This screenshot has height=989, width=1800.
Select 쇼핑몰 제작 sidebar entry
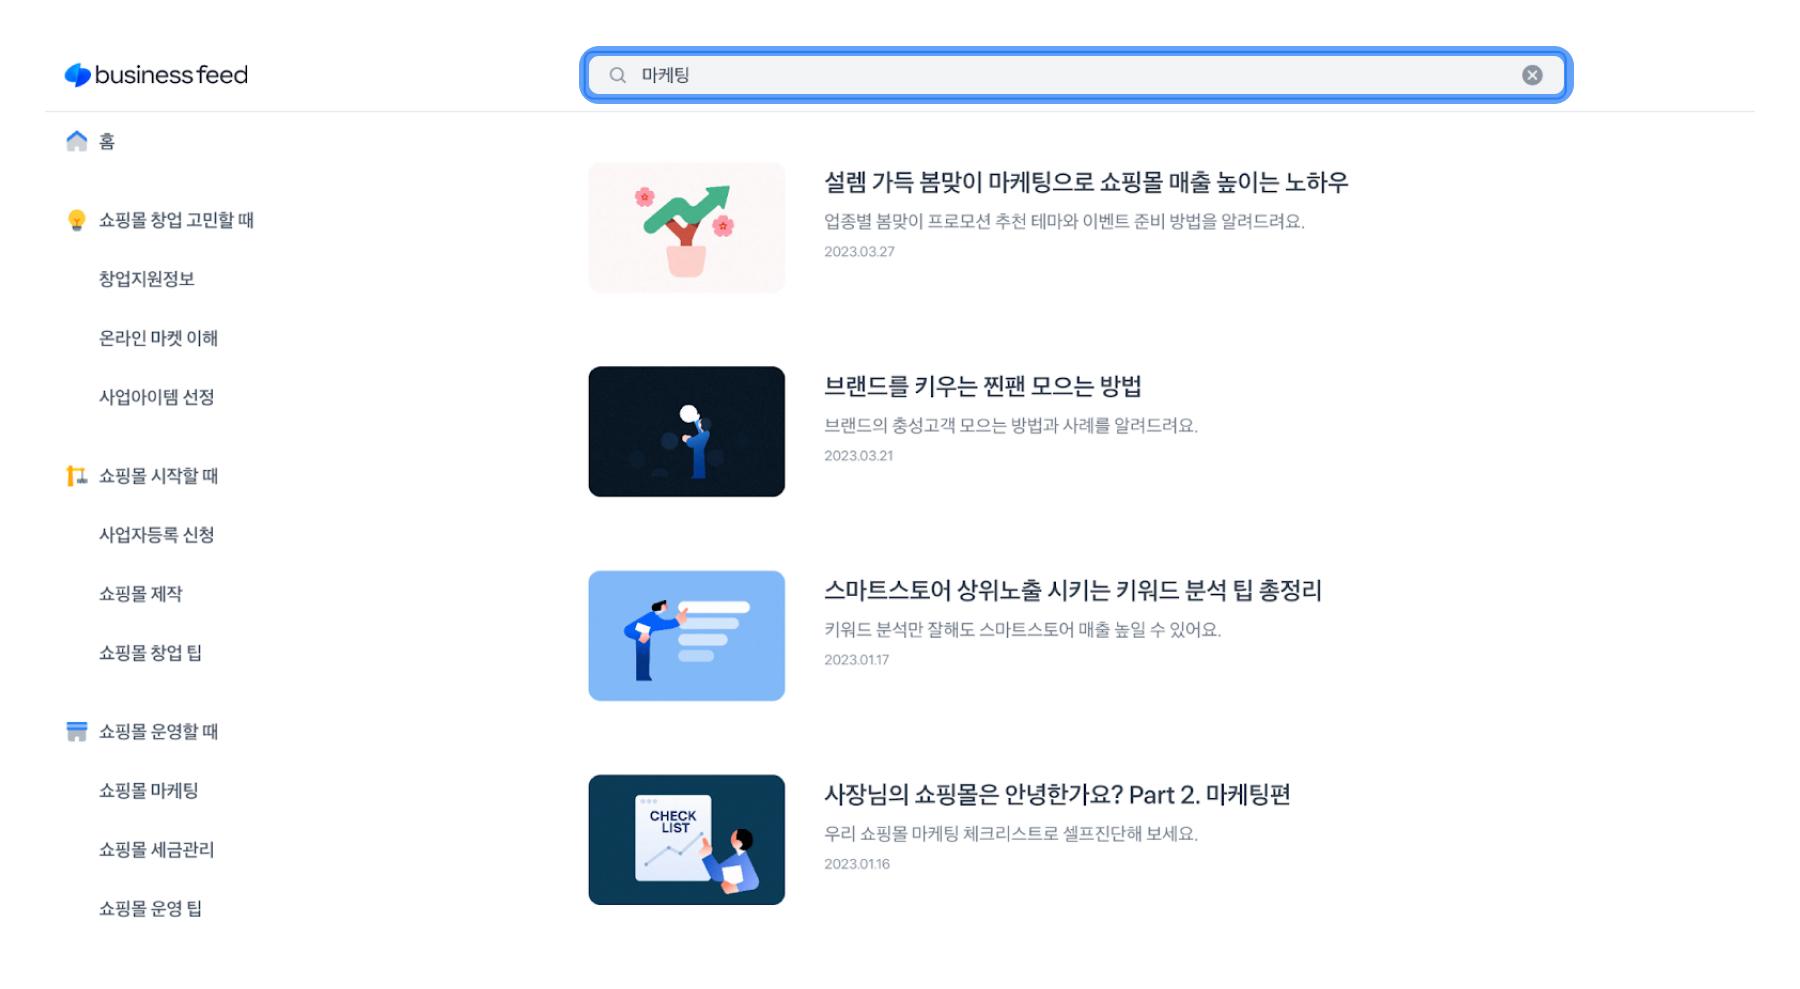(x=140, y=594)
